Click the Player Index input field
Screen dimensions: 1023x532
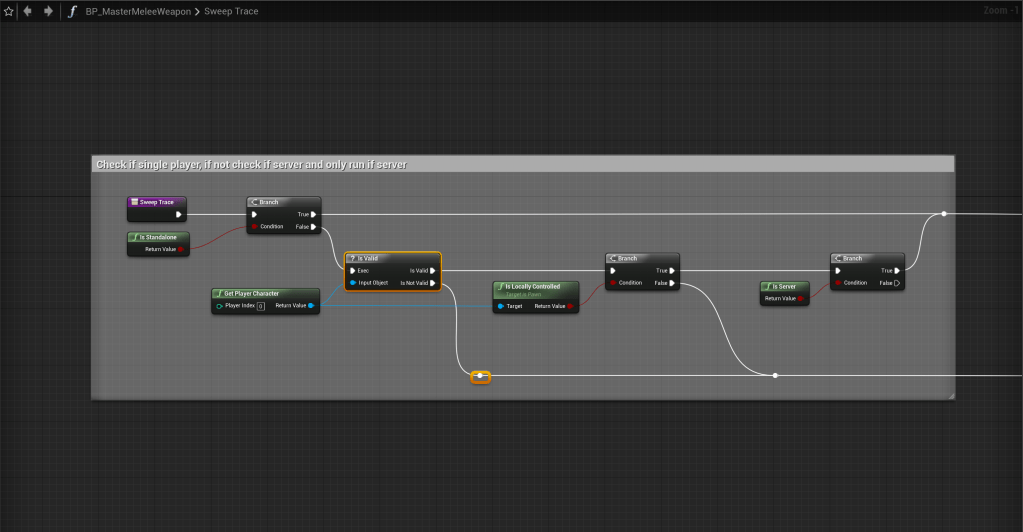point(260,306)
